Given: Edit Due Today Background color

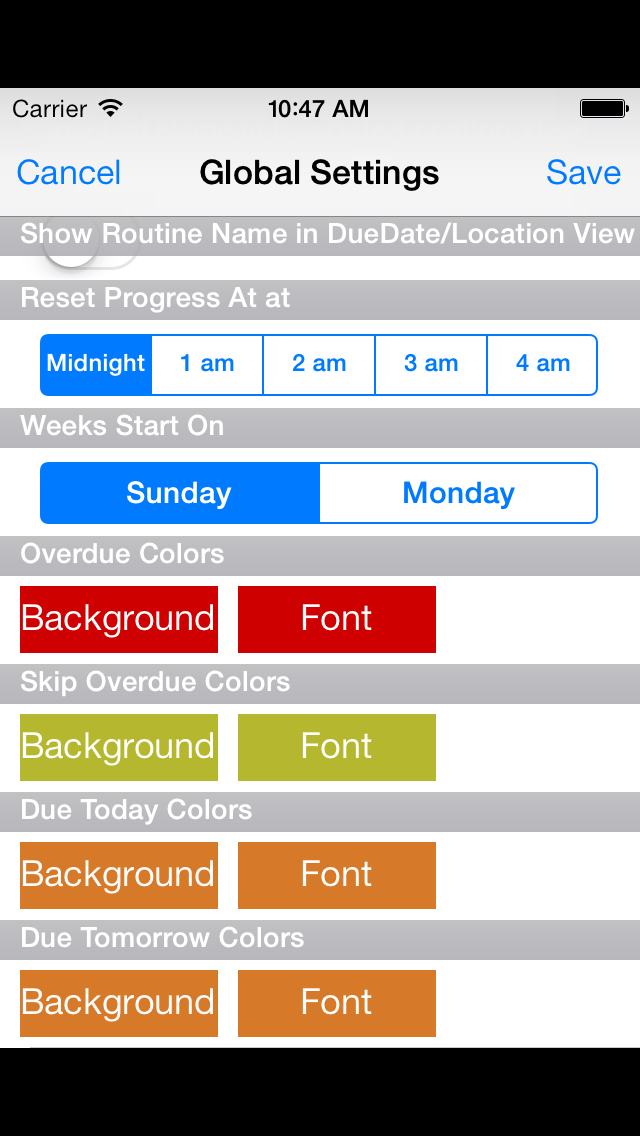Looking at the screenshot, I should [119, 875].
